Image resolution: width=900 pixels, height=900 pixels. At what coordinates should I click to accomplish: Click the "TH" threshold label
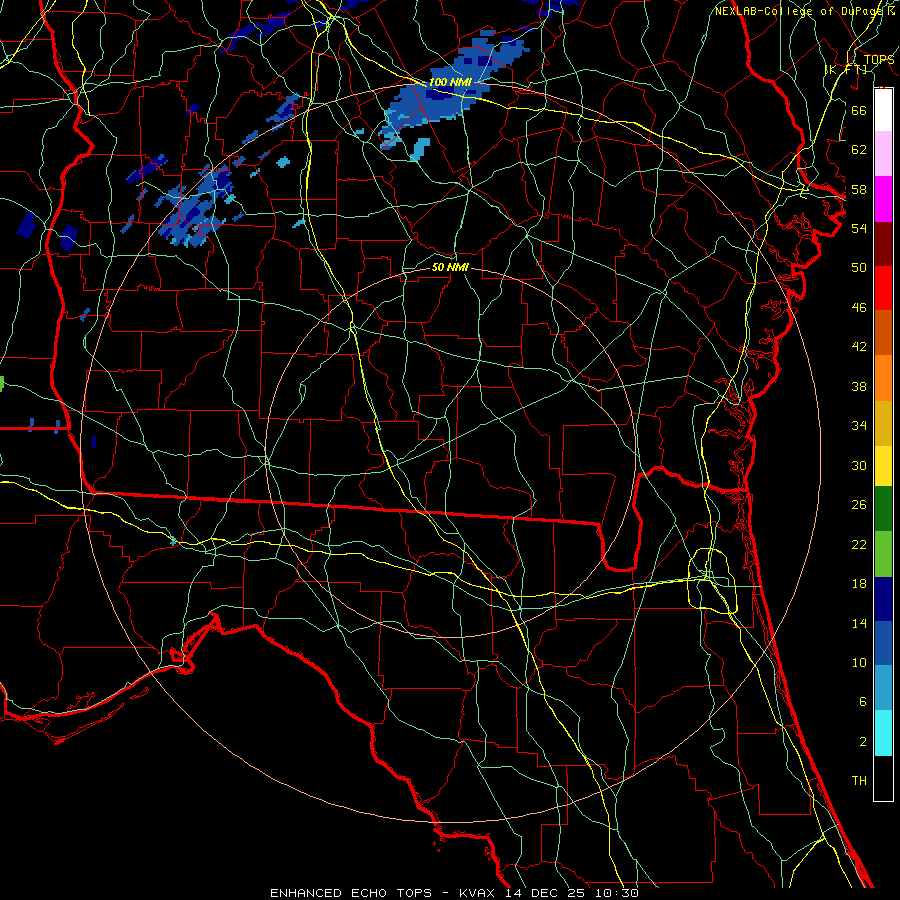tap(859, 781)
